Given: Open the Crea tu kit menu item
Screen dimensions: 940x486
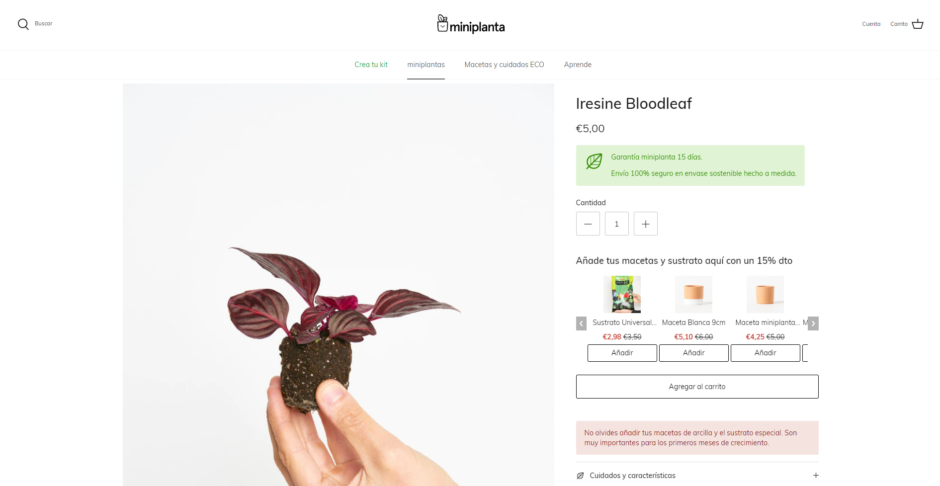Looking at the screenshot, I should coord(371,65).
